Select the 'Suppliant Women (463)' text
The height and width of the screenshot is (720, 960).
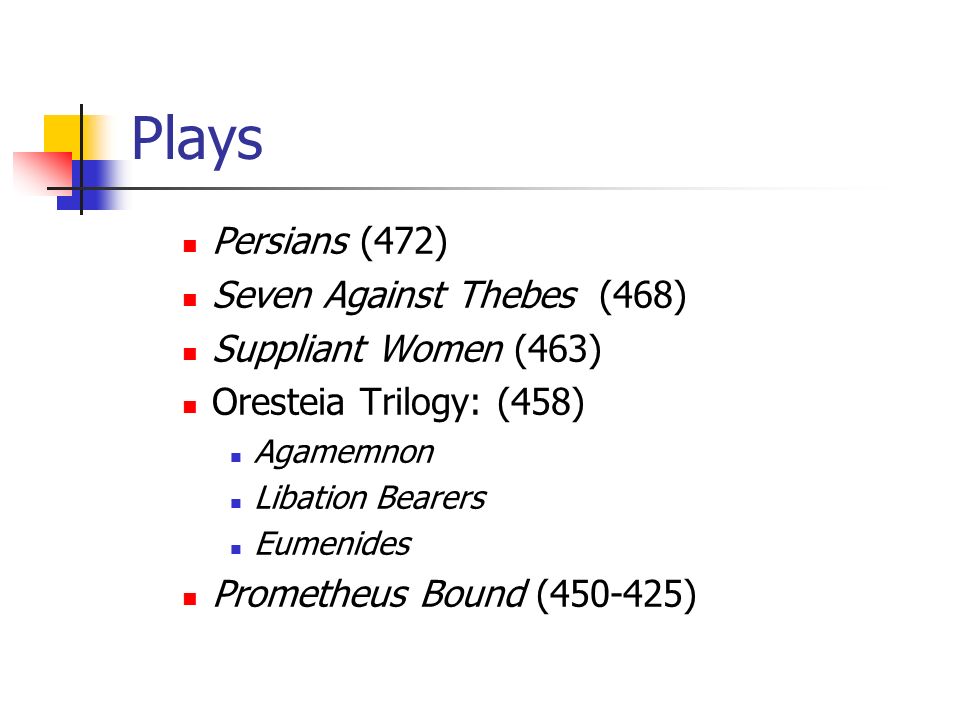pyautogui.click(x=407, y=350)
